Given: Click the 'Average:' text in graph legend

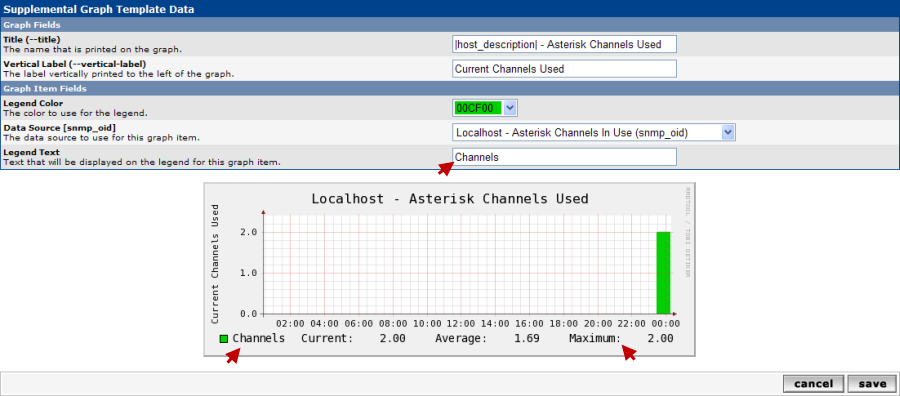Looking at the screenshot, I should (x=461, y=339).
